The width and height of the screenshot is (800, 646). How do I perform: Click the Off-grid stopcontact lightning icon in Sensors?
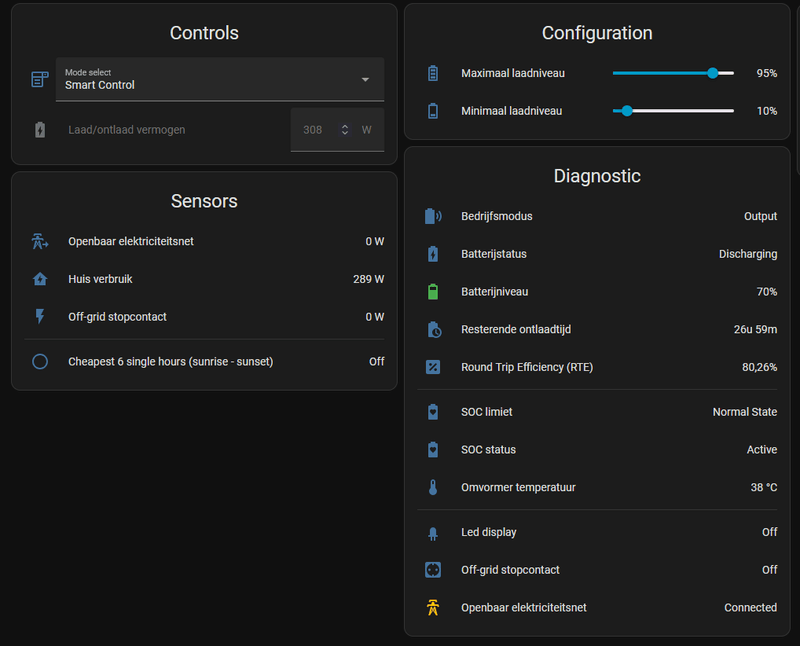click(40, 317)
